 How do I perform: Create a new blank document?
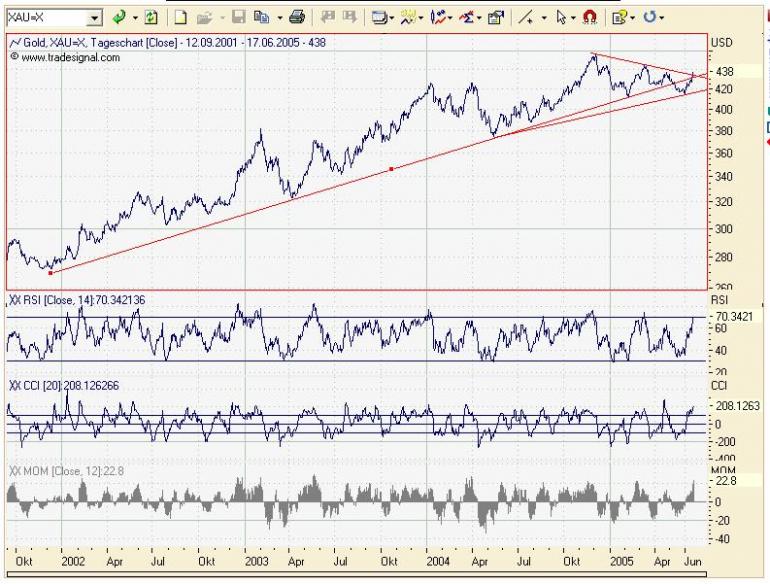coord(181,18)
